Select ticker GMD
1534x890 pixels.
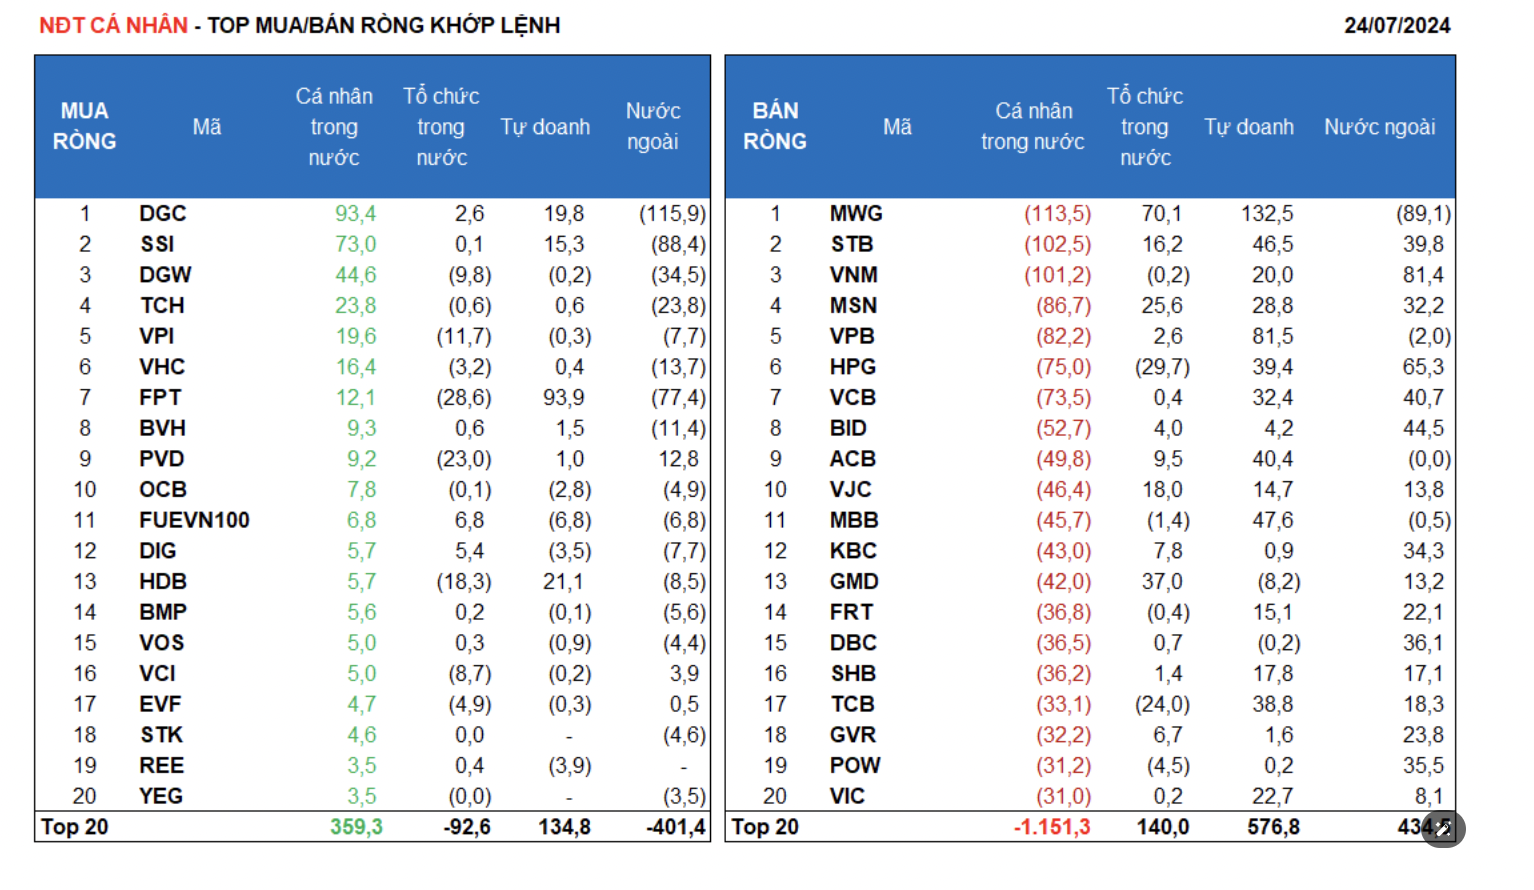[854, 582]
